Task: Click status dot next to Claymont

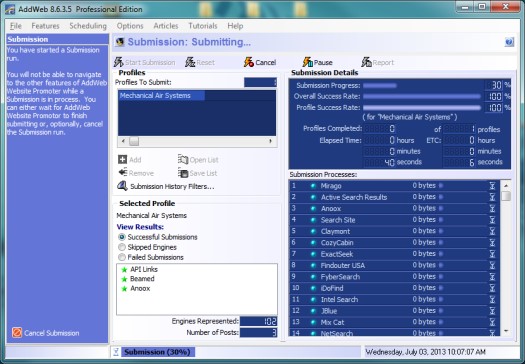Action: tap(313, 231)
